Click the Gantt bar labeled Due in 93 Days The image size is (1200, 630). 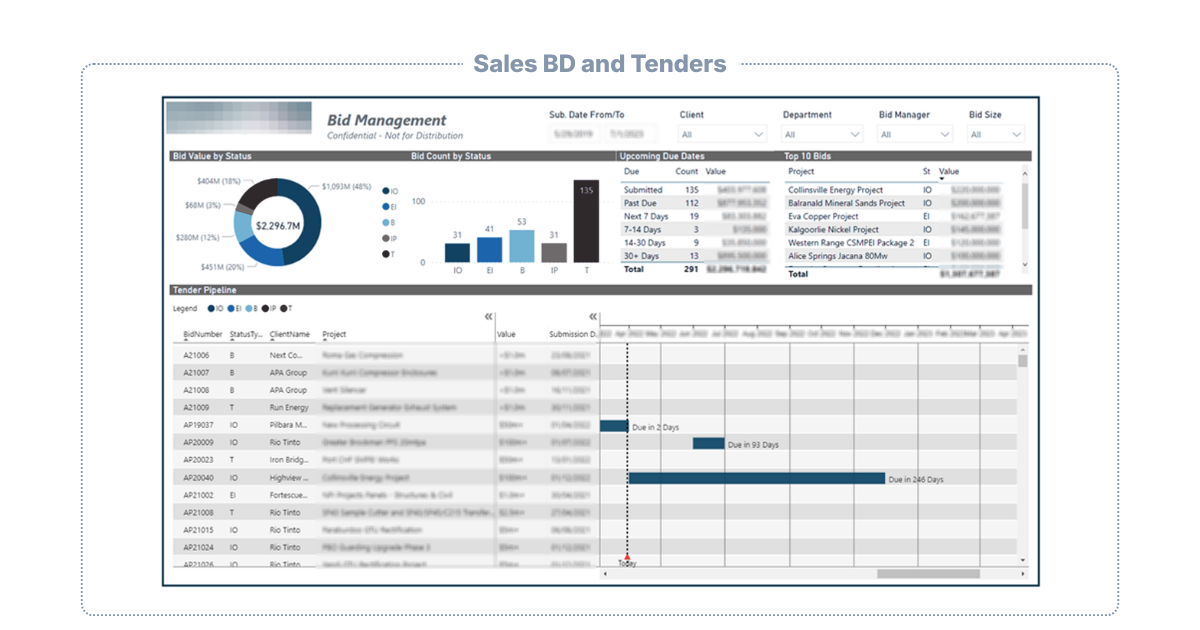pyautogui.click(x=708, y=443)
